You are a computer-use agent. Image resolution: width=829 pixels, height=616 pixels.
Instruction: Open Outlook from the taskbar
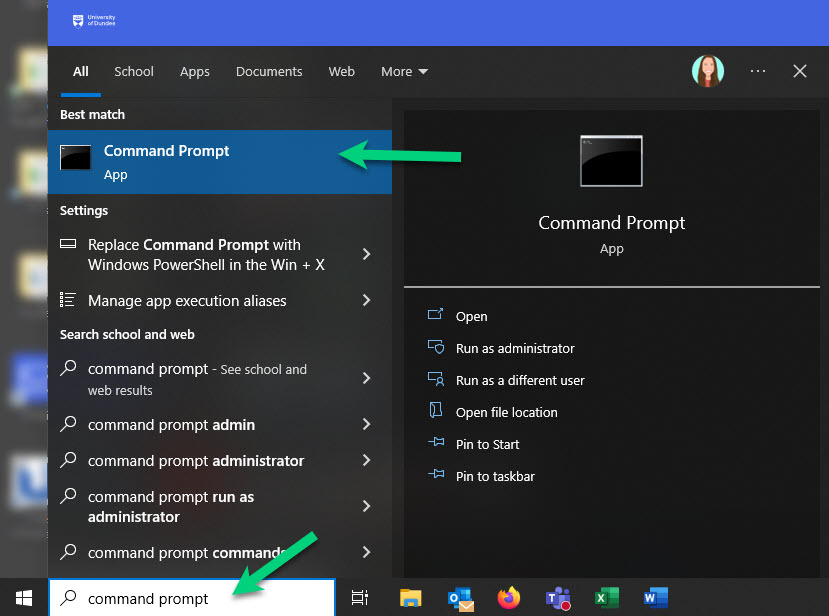tap(460, 599)
